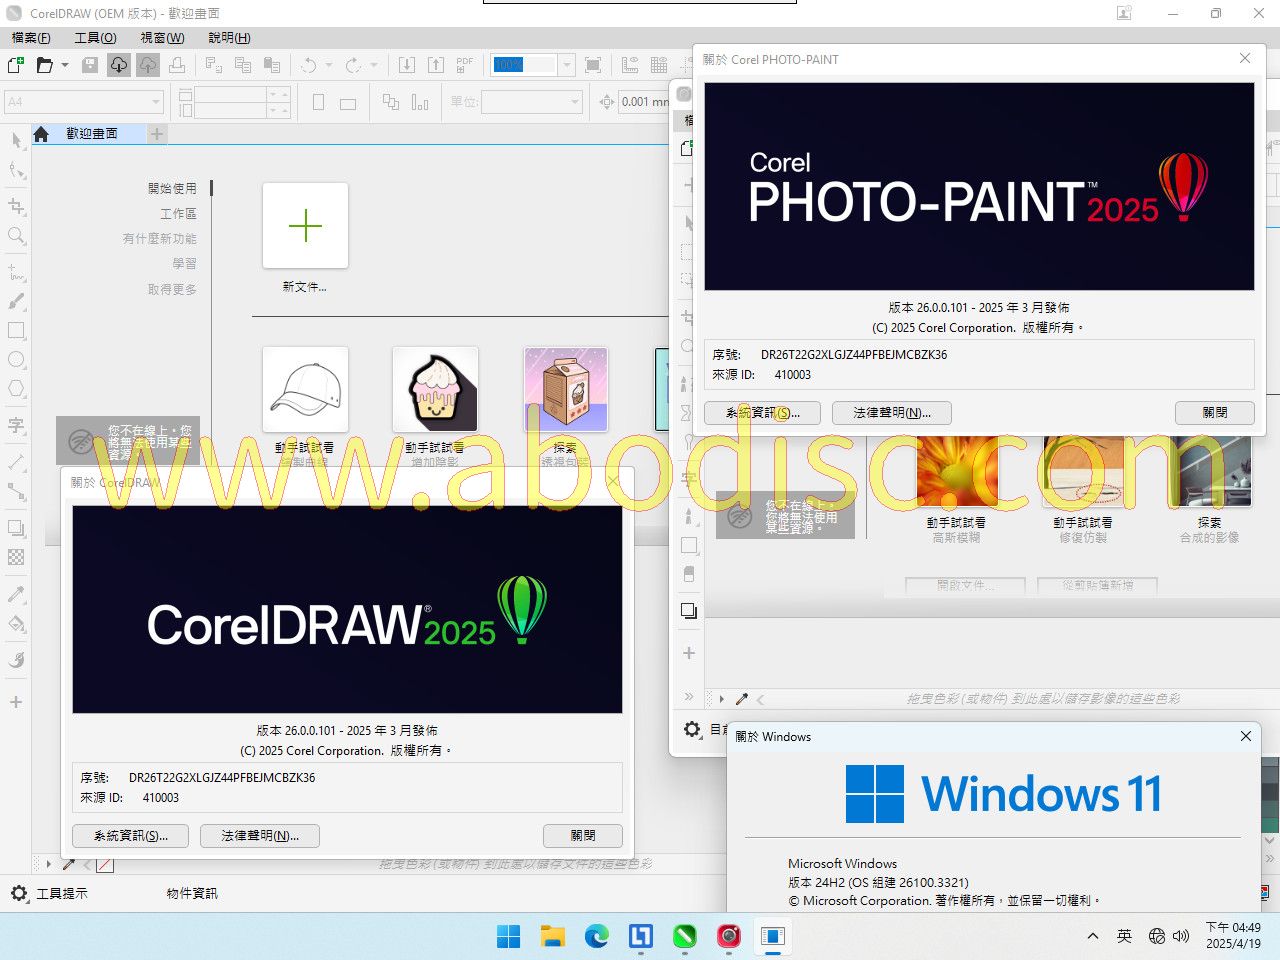
Task: Open the baseball cap tutorial thumbnail
Action: pos(305,390)
